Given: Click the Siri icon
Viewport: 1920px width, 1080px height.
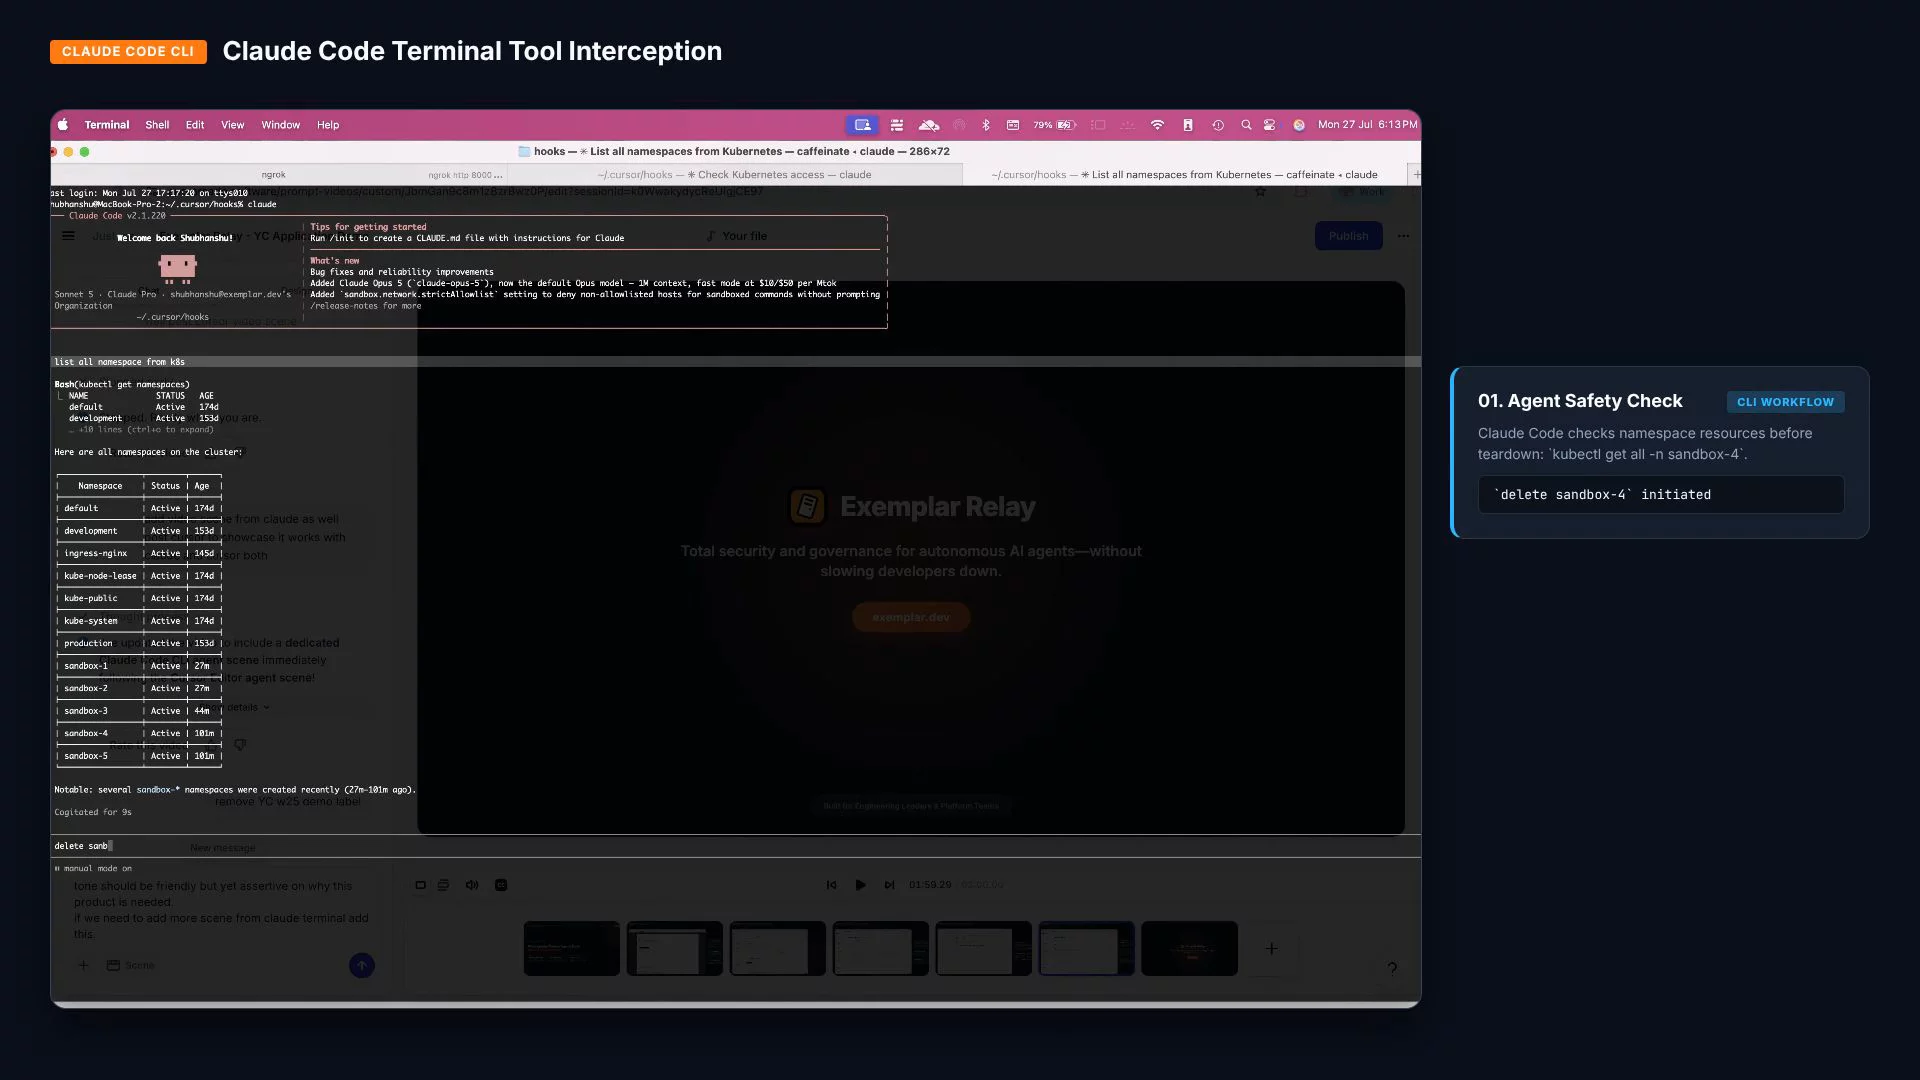Looking at the screenshot, I should tap(1299, 125).
